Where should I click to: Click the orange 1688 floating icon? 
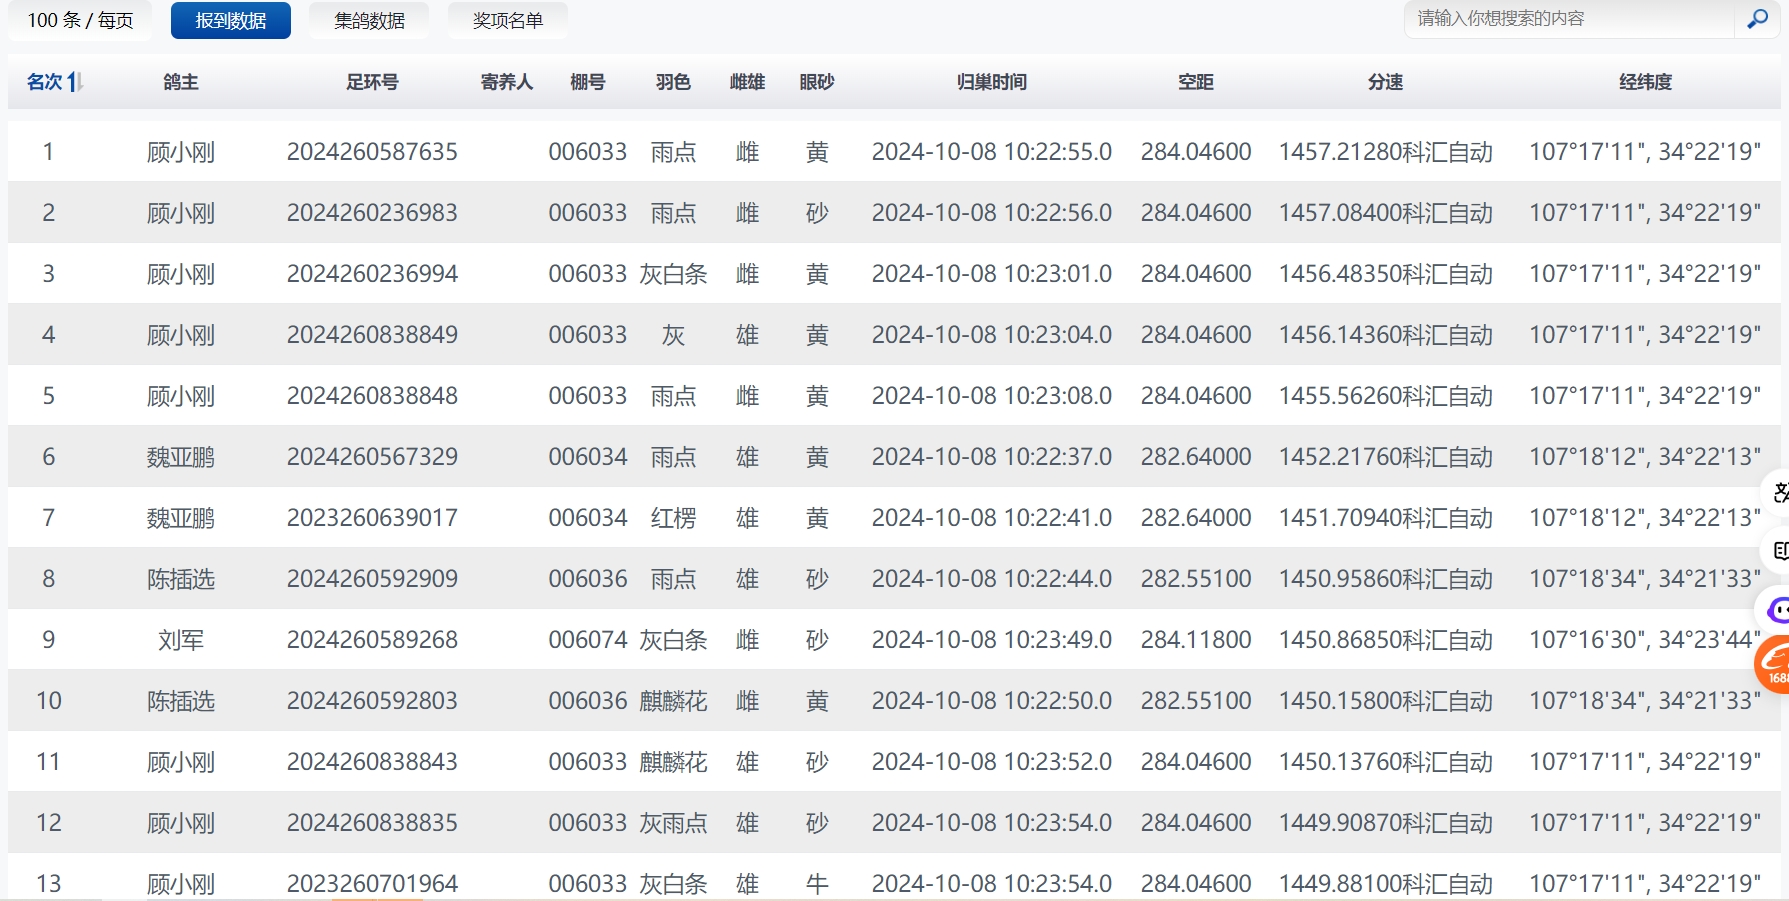click(x=1774, y=664)
